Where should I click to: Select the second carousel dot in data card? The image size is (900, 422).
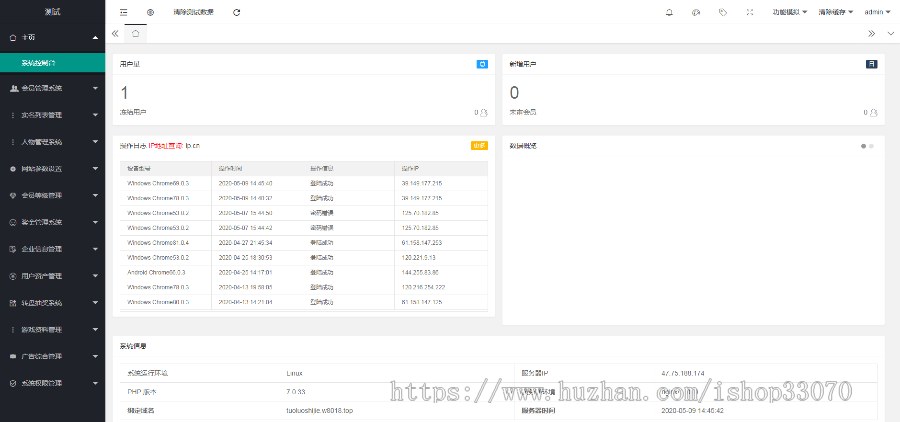pyautogui.click(x=871, y=146)
